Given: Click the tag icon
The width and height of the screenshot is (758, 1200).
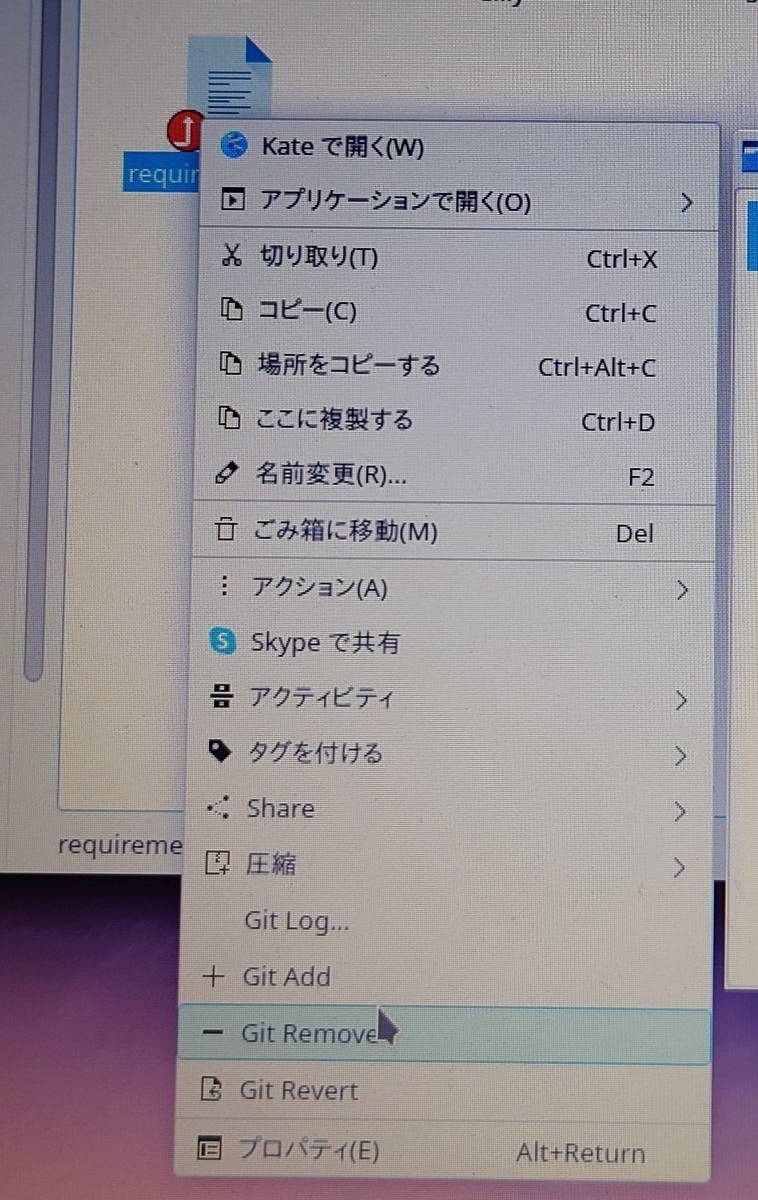Looking at the screenshot, I should pyautogui.click(x=219, y=752).
